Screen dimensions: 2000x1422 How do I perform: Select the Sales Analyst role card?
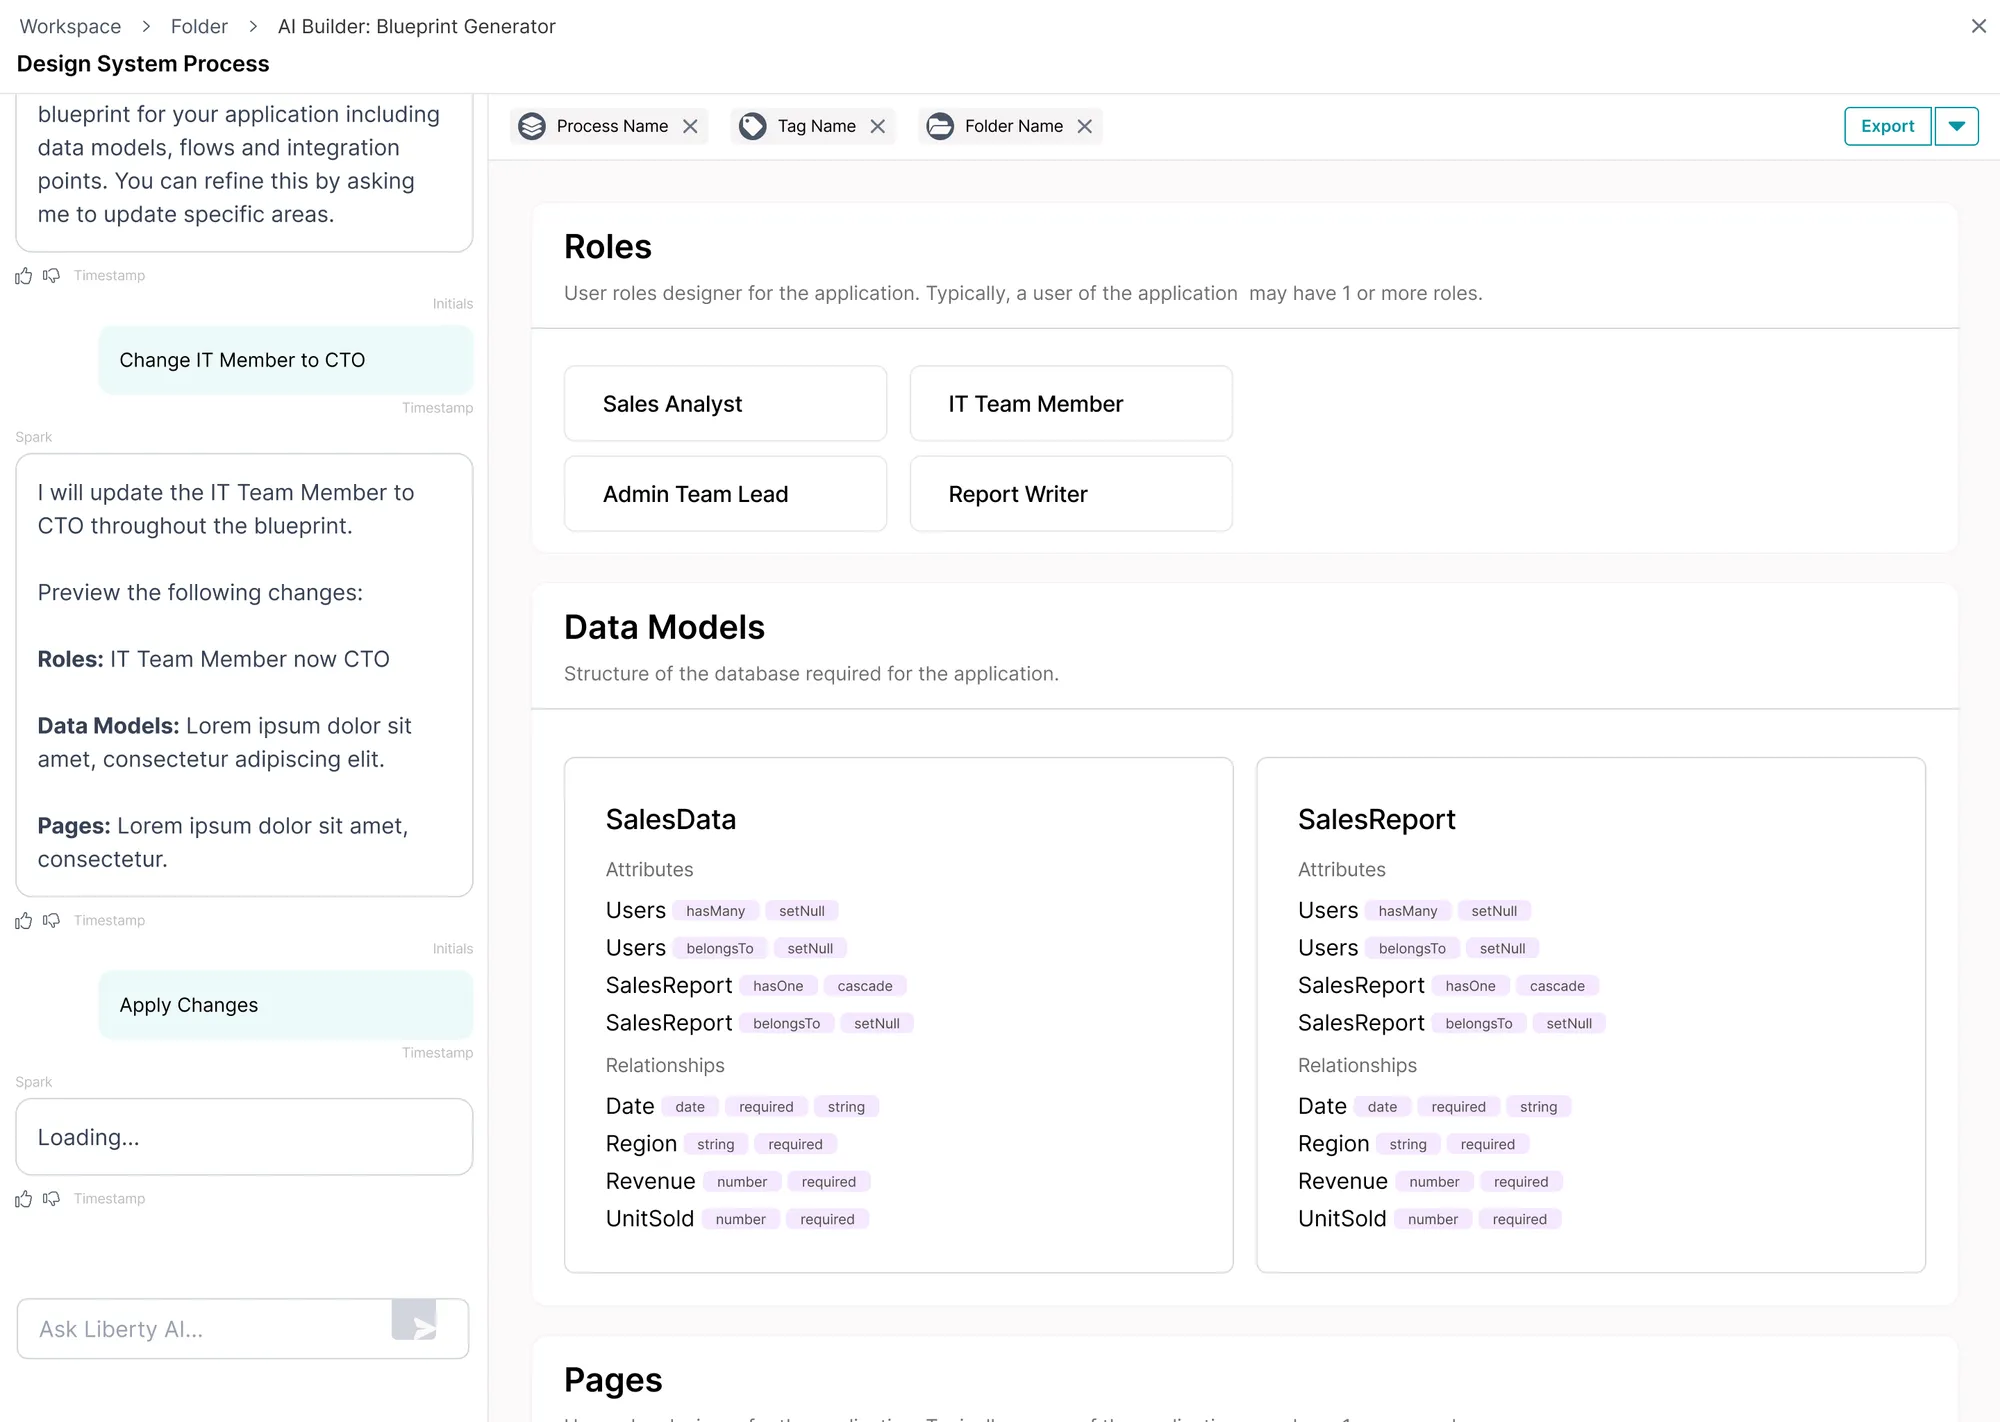725,404
